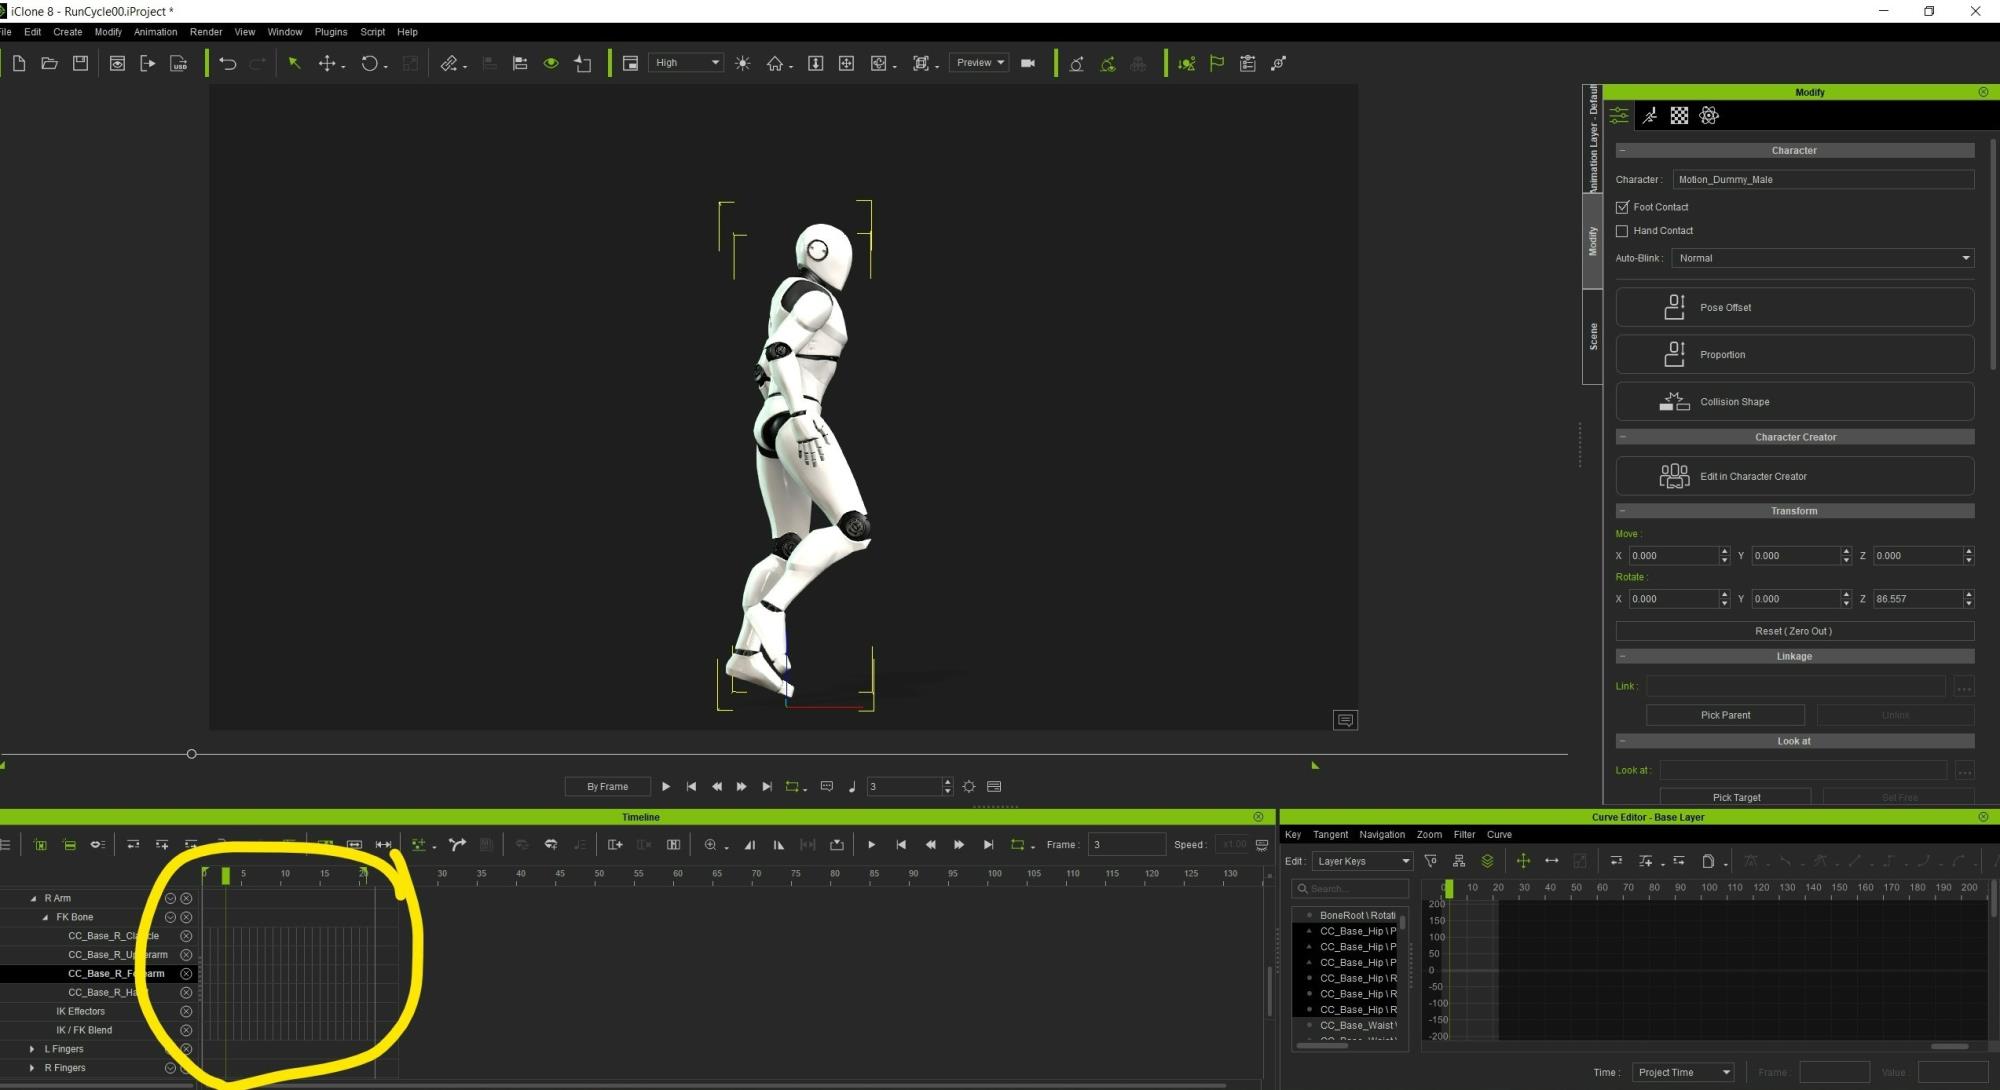Open the Curve Editor Filter menu

coord(1464,834)
